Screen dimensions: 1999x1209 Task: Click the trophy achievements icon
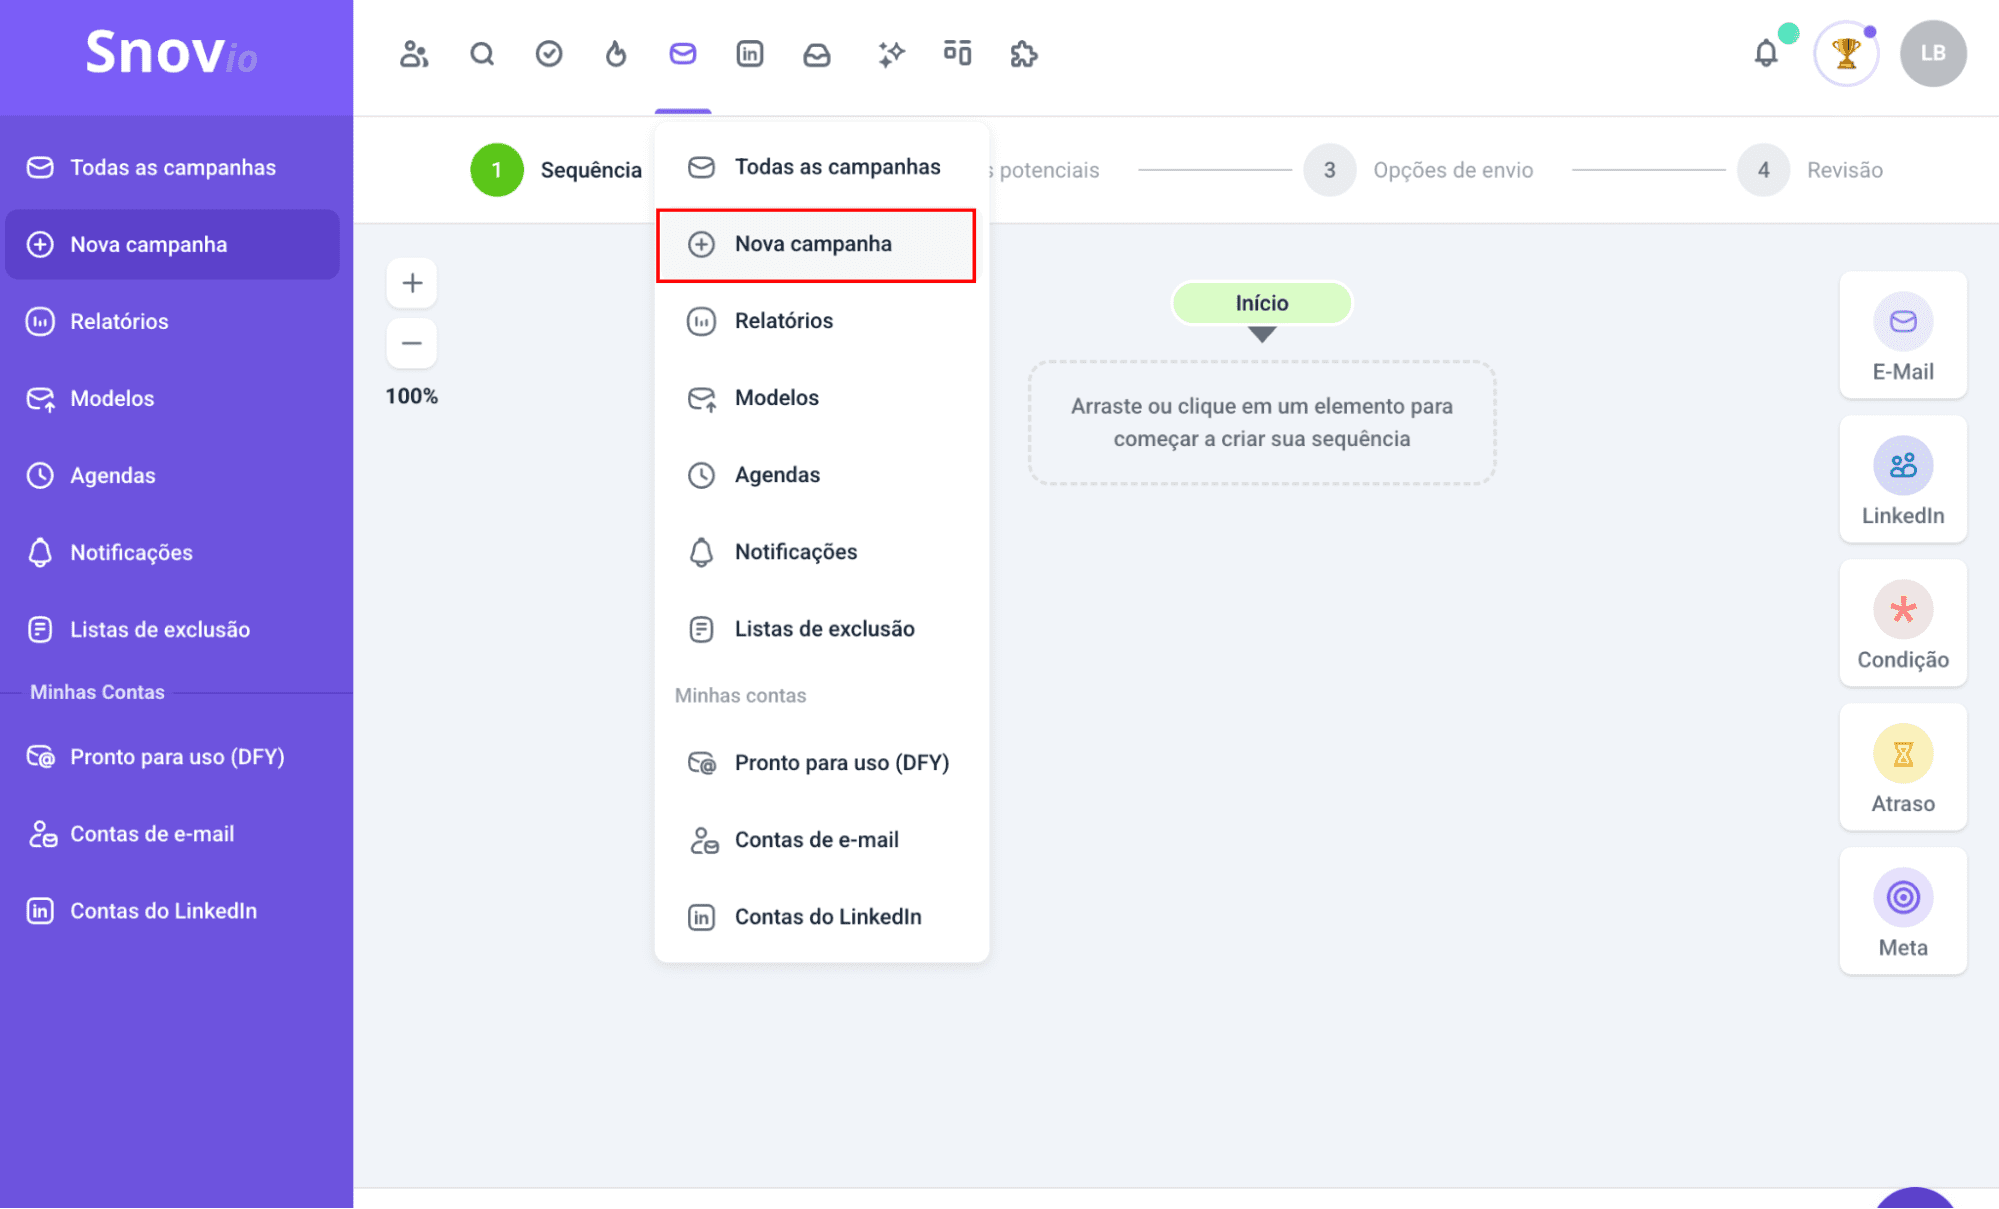(1846, 53)
